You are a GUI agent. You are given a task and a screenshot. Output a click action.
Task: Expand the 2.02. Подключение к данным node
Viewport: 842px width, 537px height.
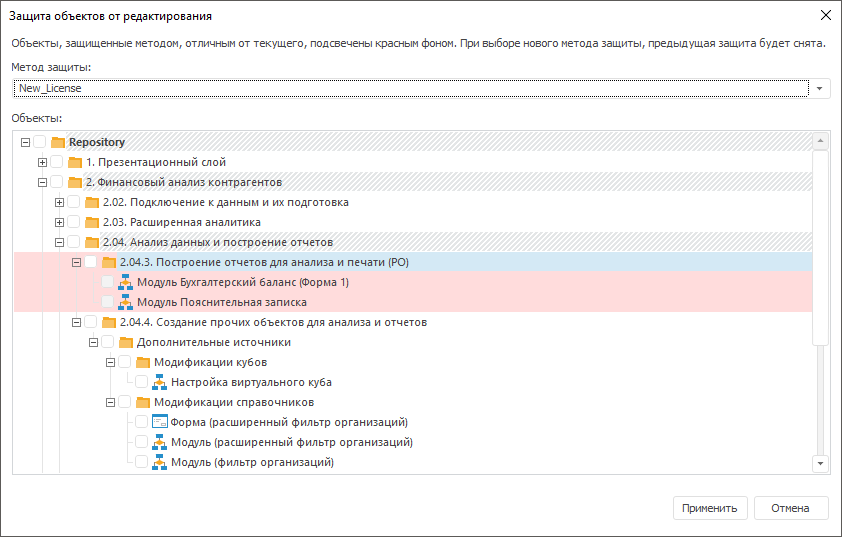60,202
